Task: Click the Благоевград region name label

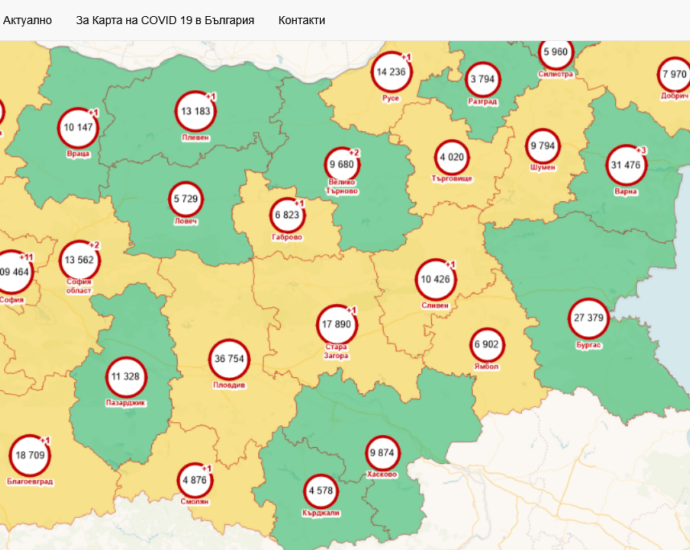Action: click(x=30, y=482)
